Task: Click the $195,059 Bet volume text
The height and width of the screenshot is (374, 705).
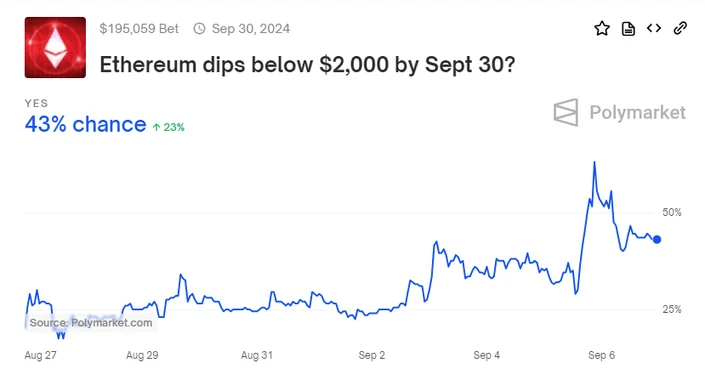Action: (x=139, y=29)
